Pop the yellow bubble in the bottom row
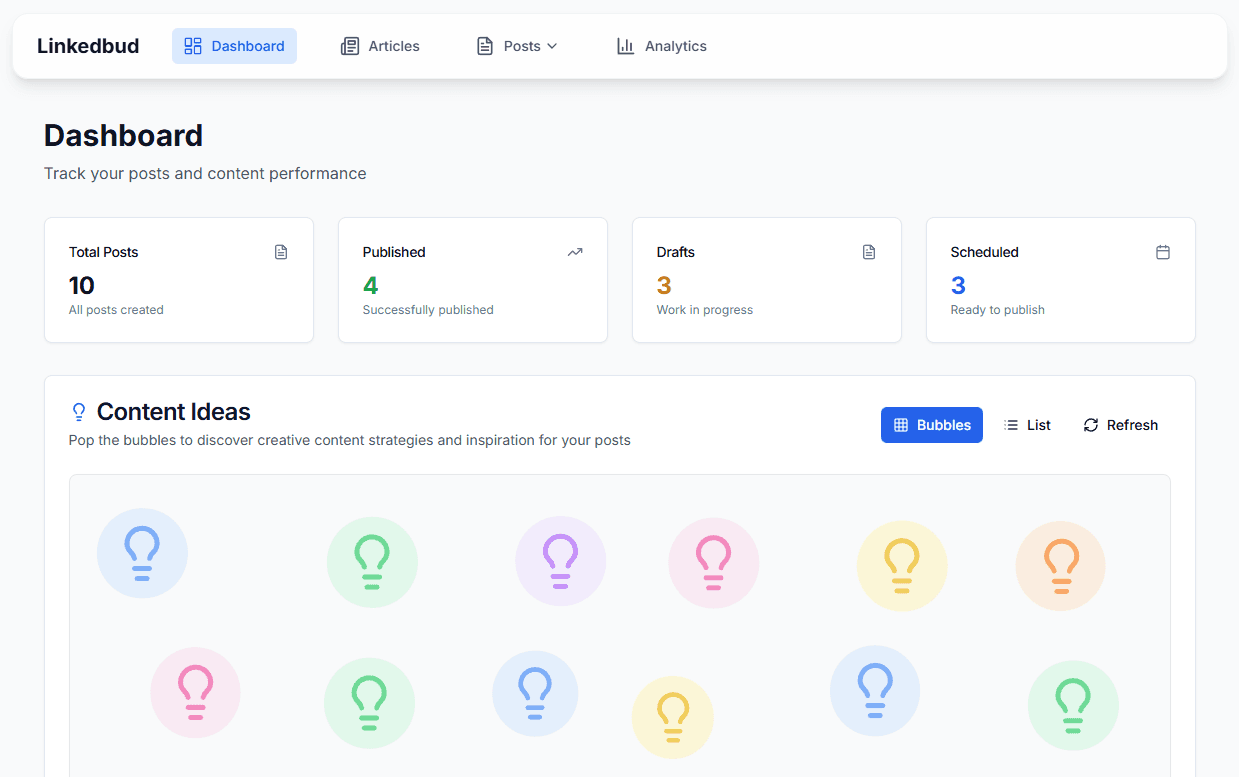 click(x=672, y=716)
